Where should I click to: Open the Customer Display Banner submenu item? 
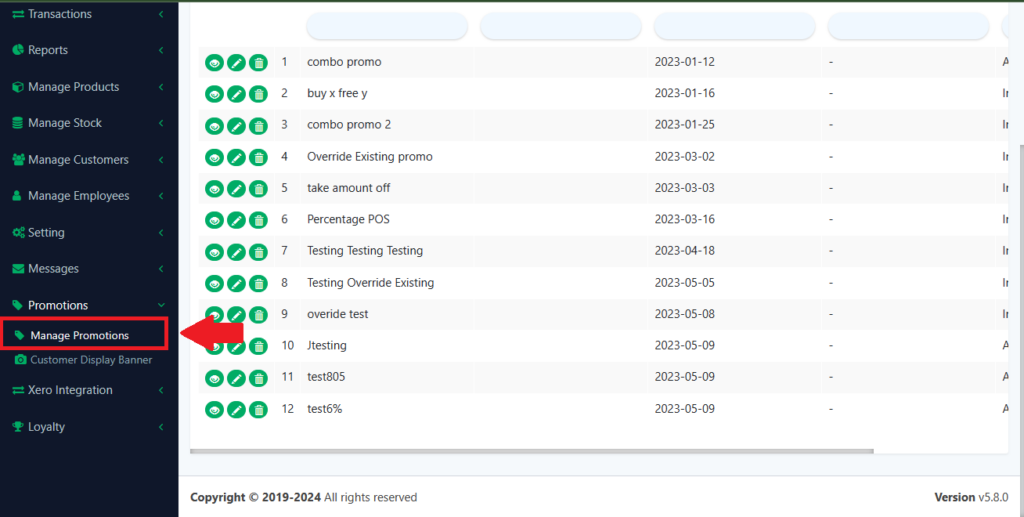pyautogui.click(x=90, y=360)
